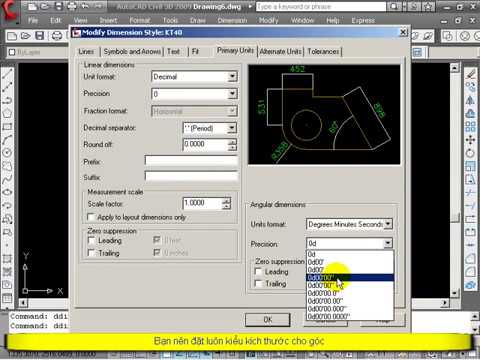Select the Array modify tool

point(470,127)
